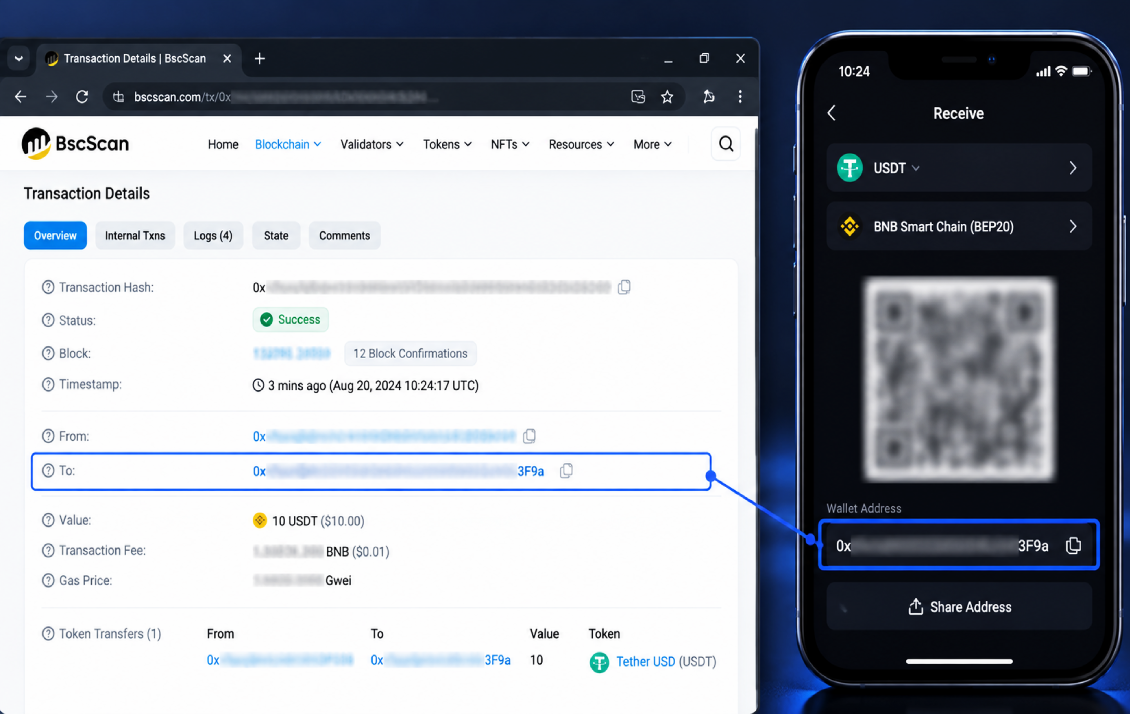Click the install app icon in address bar
This screenshot has width=1130, height=720.
click(x=638, y=97)
